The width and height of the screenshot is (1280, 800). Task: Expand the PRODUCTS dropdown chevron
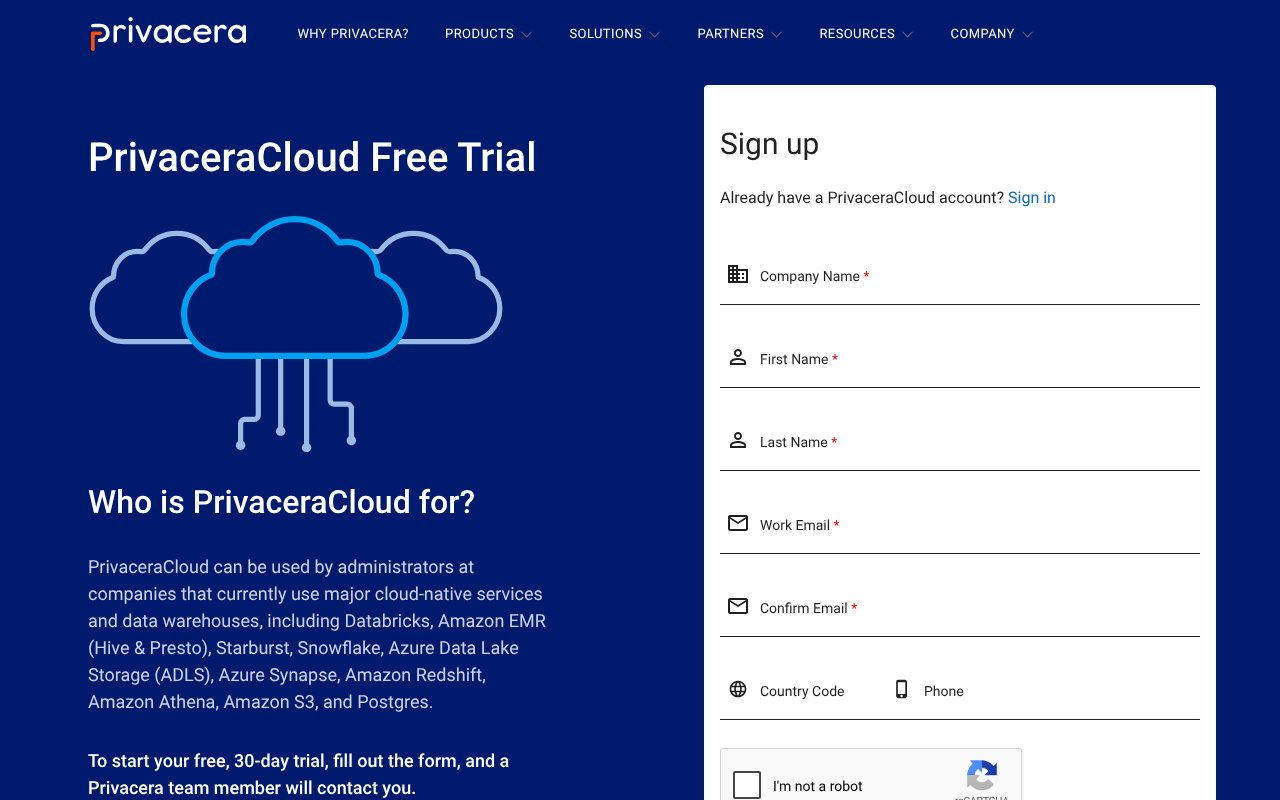click(527, 34)
